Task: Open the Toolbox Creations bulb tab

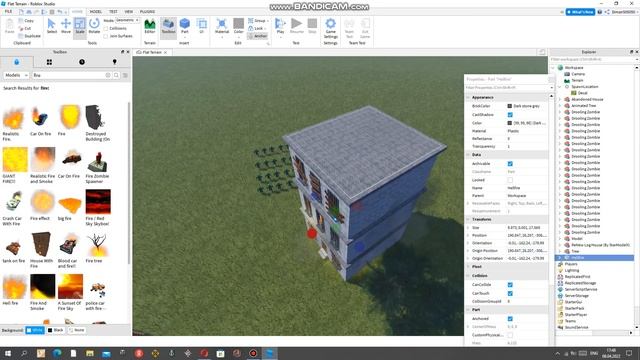Action: click(x=114, y=62)
